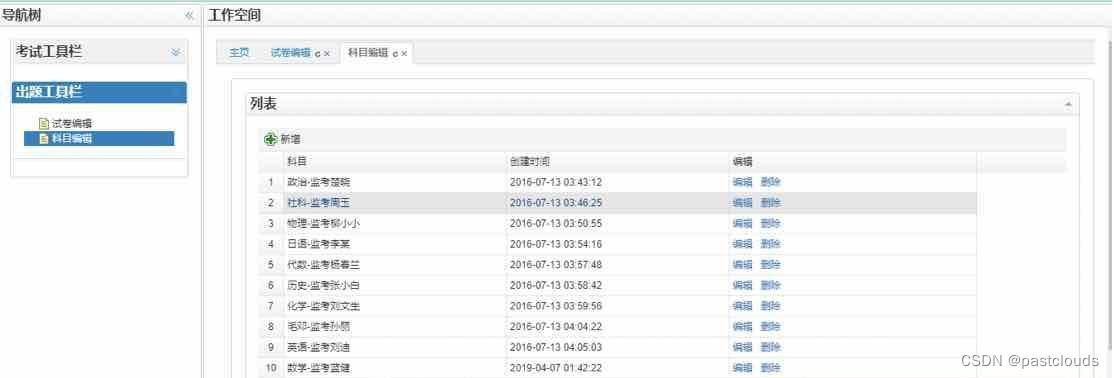Click the date 2016-07-13 04:04:22
This screenshot has height=378, width=1114.
click(x=556, y=326)
